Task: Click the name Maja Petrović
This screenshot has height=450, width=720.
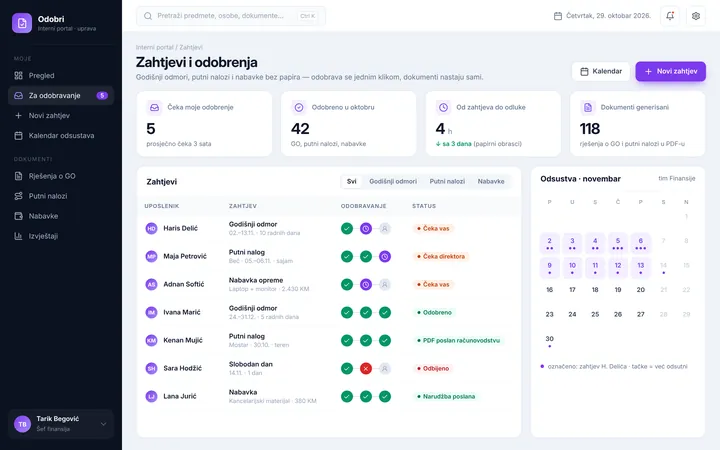Action: pyautogui.click(x=185, y=256)
